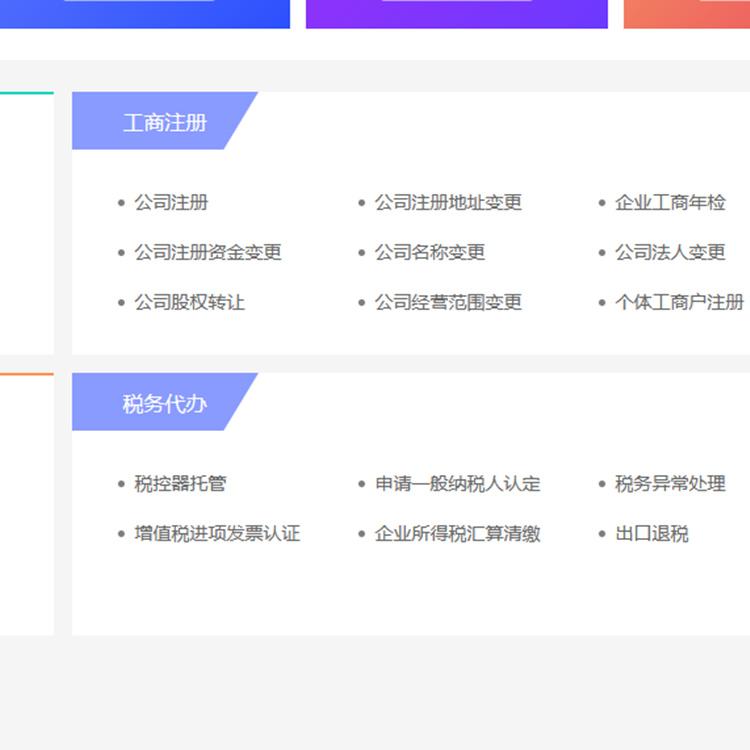The width and height of the screenshot is (750, 750).
Task: Open the 税务异常处理 link
Action: [670, 484]
